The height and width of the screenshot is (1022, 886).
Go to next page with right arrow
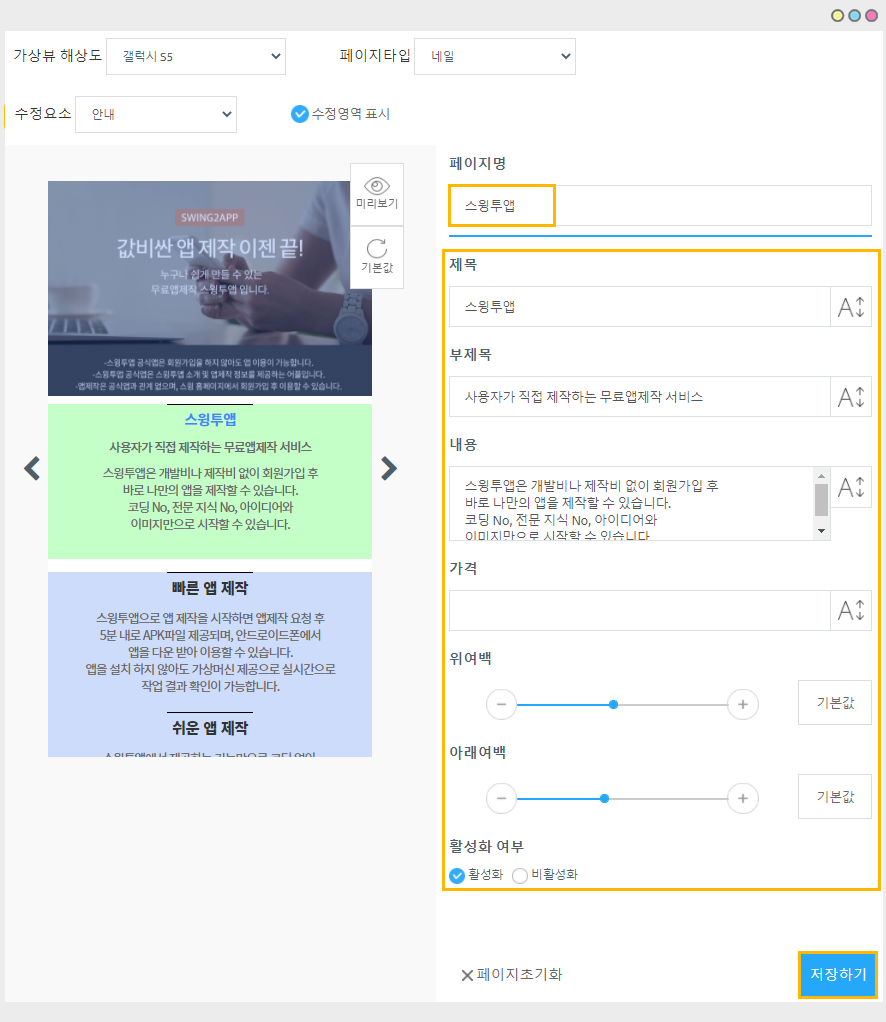(389, 468)
